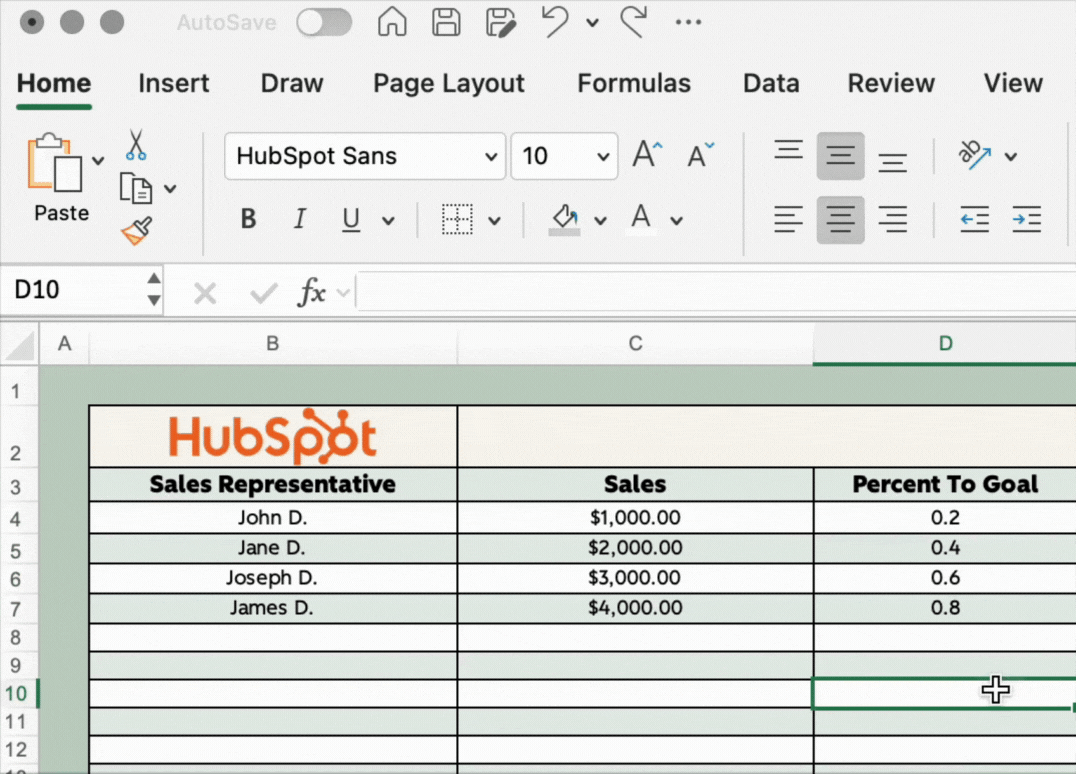This screenshot has height=774, width=1076.
Task: Click the Increase Font Size icon
Action: click(x=647, y=156)
